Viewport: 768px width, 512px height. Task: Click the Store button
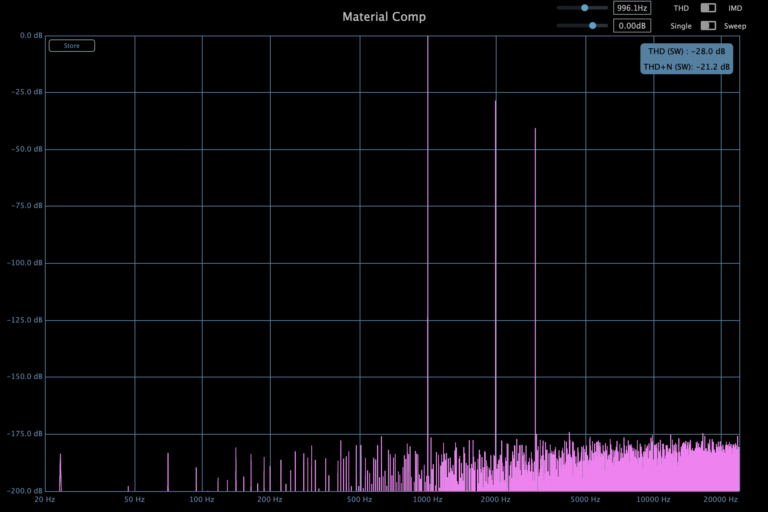72,46
